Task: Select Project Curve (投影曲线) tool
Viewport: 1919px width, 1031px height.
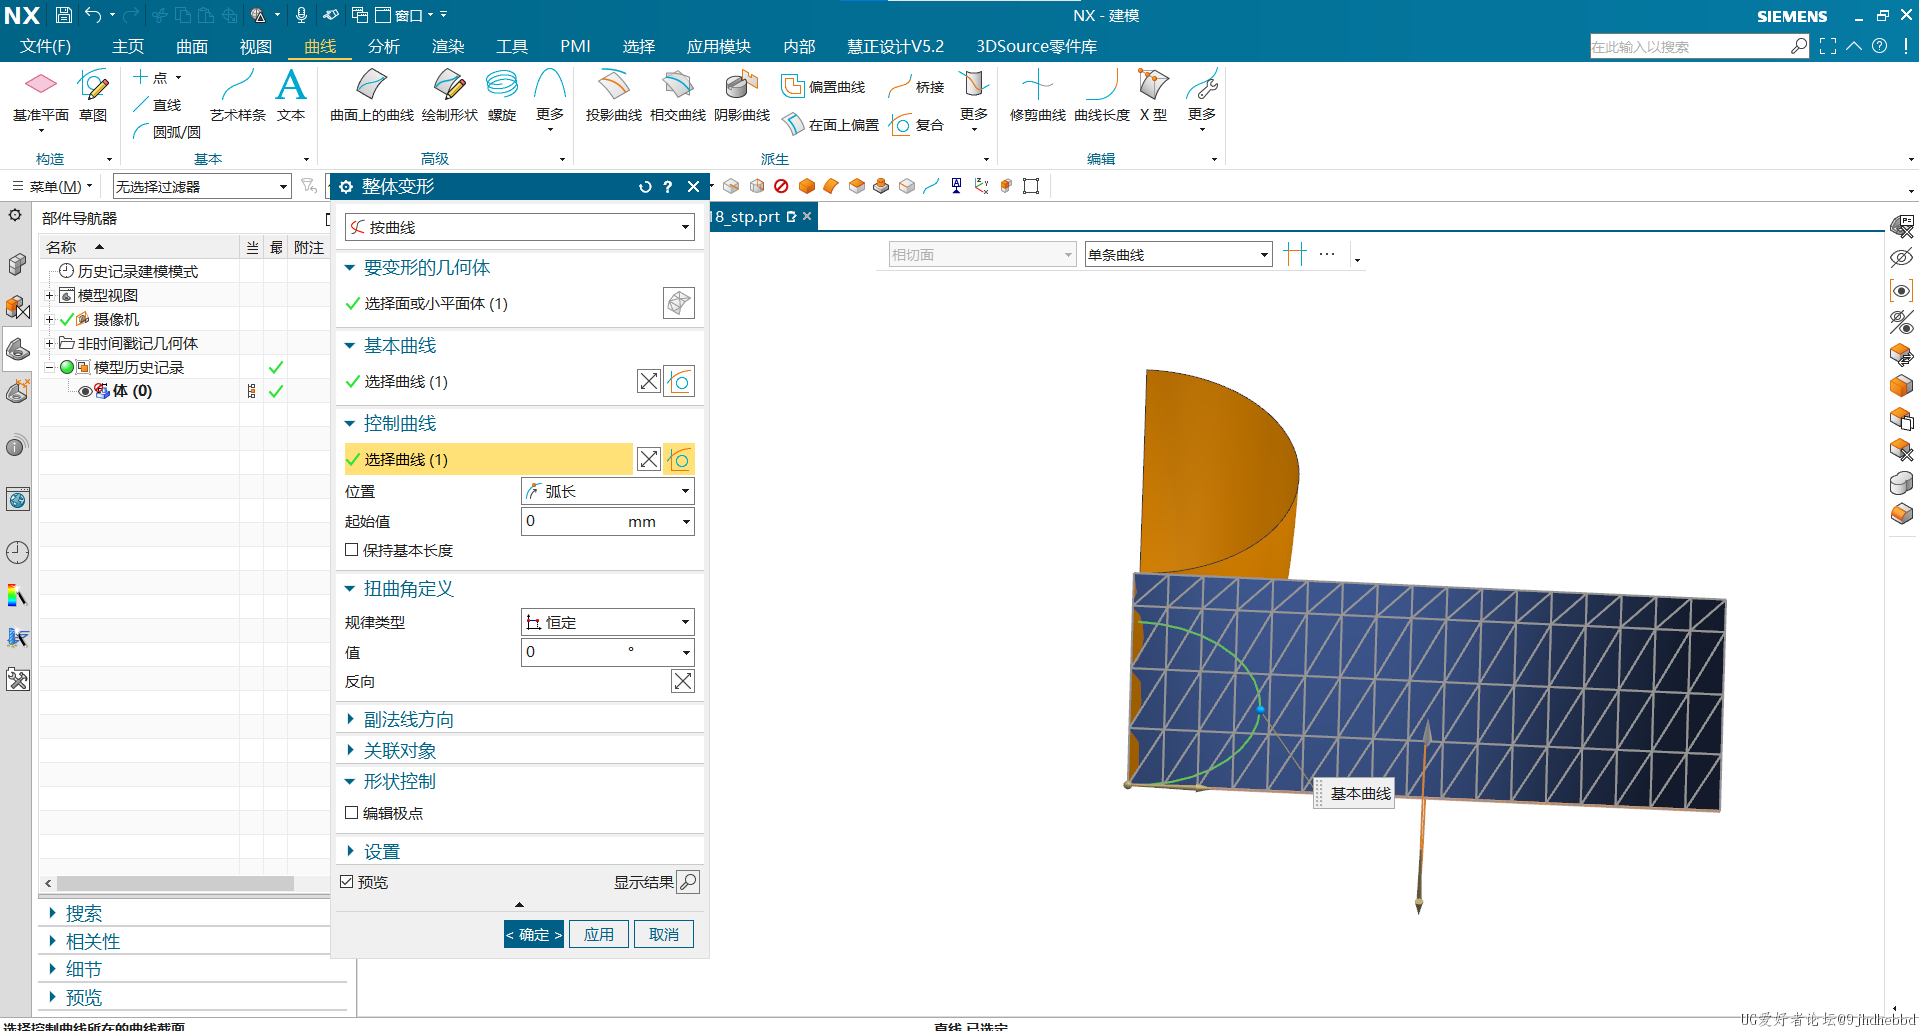Action: pyautogui.click(x=614, y=96)
